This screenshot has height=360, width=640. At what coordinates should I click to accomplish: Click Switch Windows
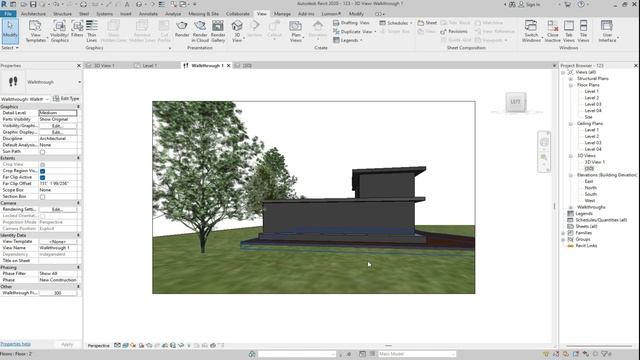531,31
